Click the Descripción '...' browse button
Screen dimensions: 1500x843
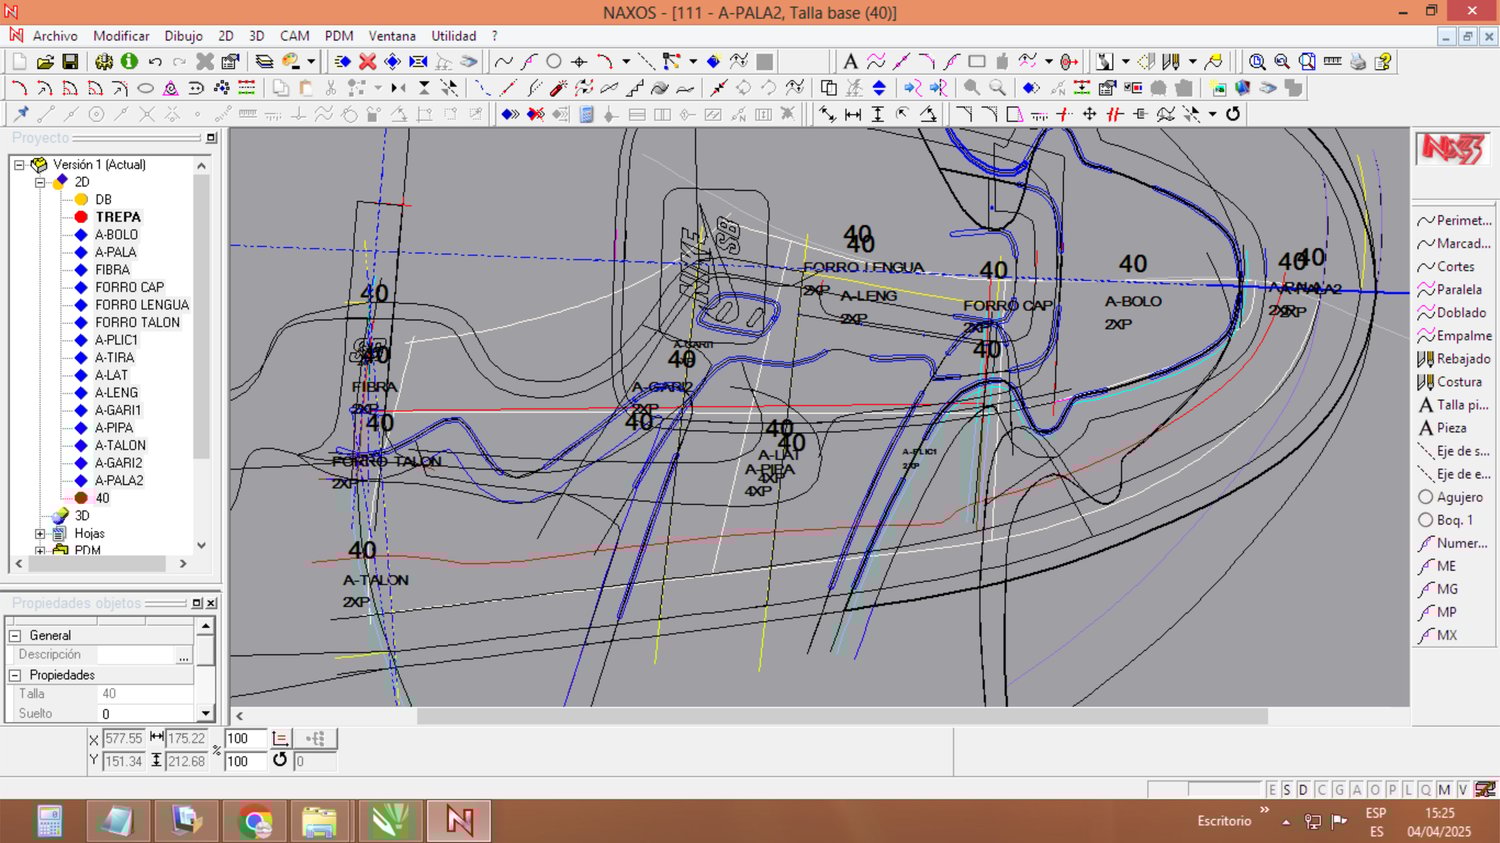coord(183,656)
